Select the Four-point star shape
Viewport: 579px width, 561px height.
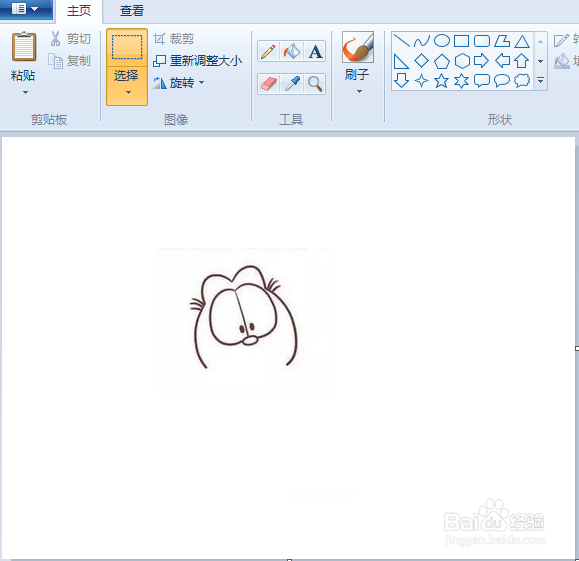421,80
